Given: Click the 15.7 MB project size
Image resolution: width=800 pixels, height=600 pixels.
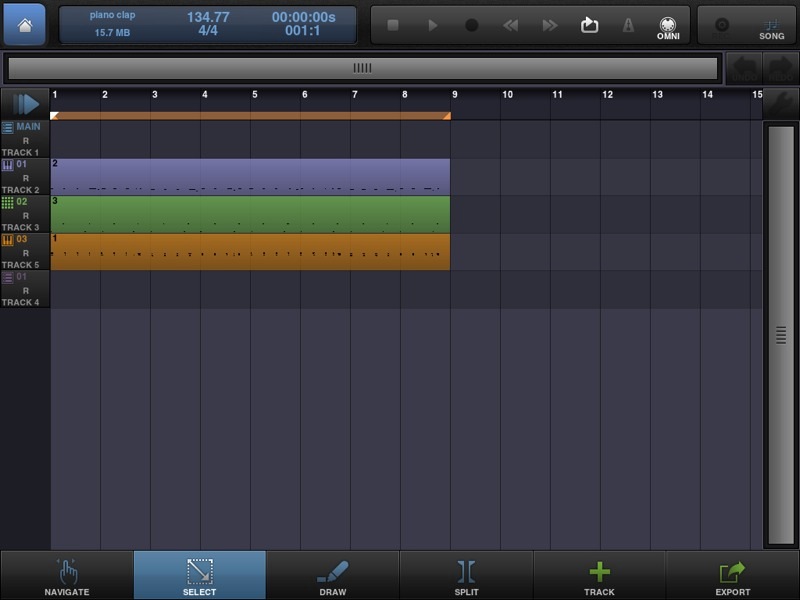Looking at the screenshot, I should [112, 33].
